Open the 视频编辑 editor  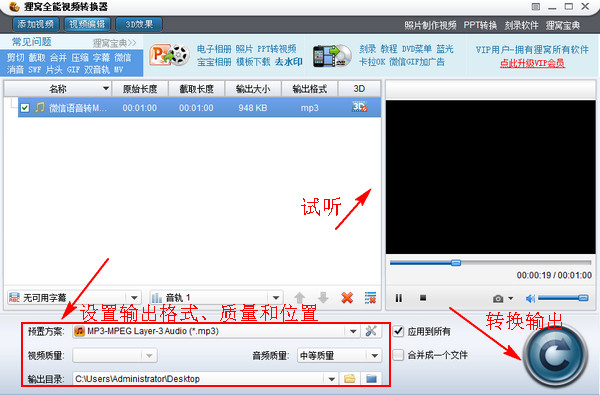click(x=87, y=24)
